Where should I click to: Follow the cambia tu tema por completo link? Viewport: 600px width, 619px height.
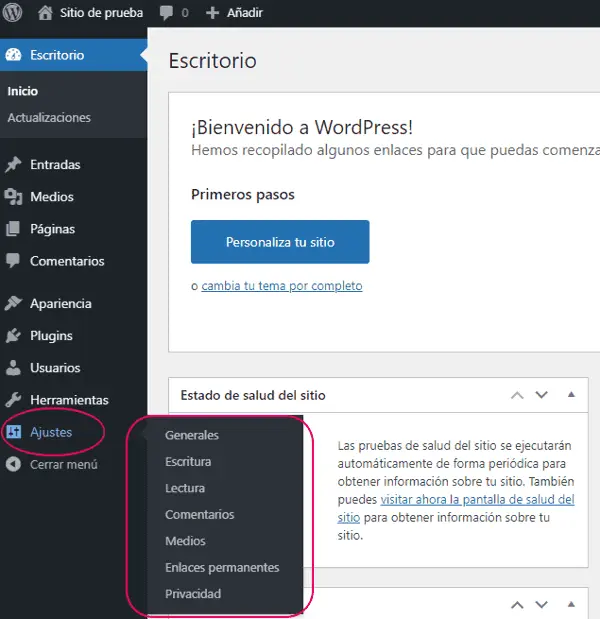[281, 286]
